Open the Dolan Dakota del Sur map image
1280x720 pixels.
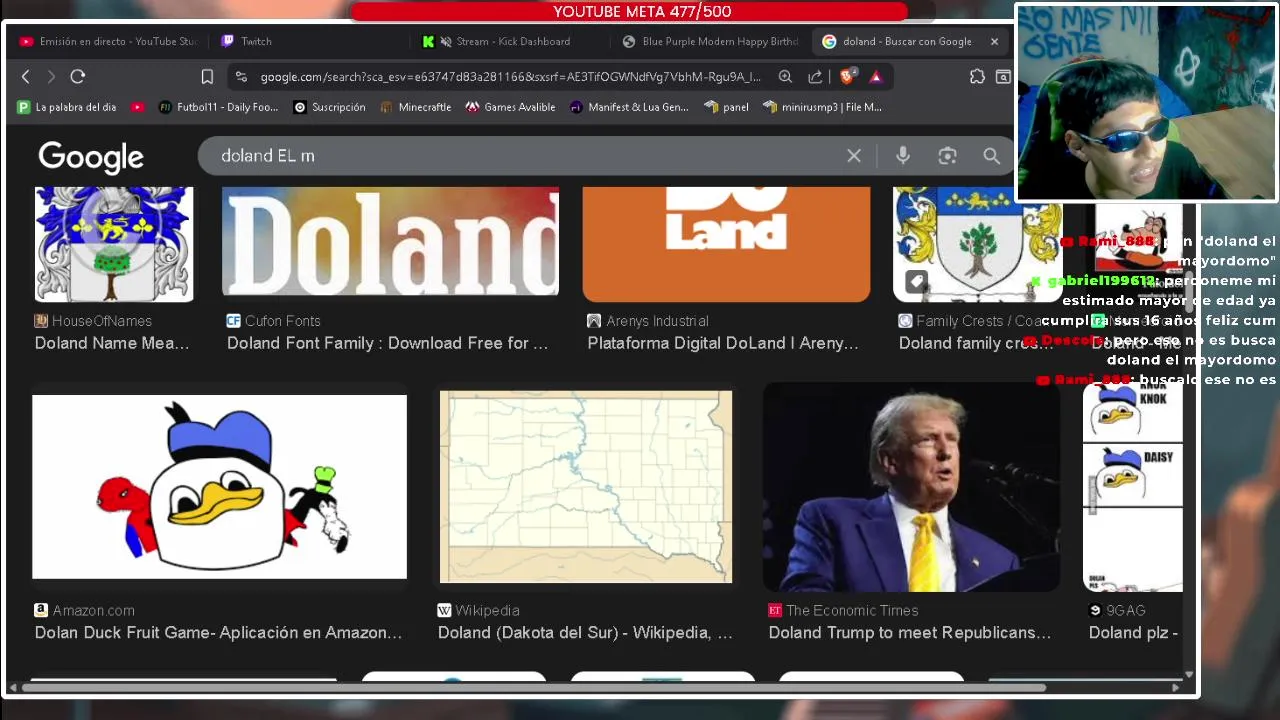[586, 487]
